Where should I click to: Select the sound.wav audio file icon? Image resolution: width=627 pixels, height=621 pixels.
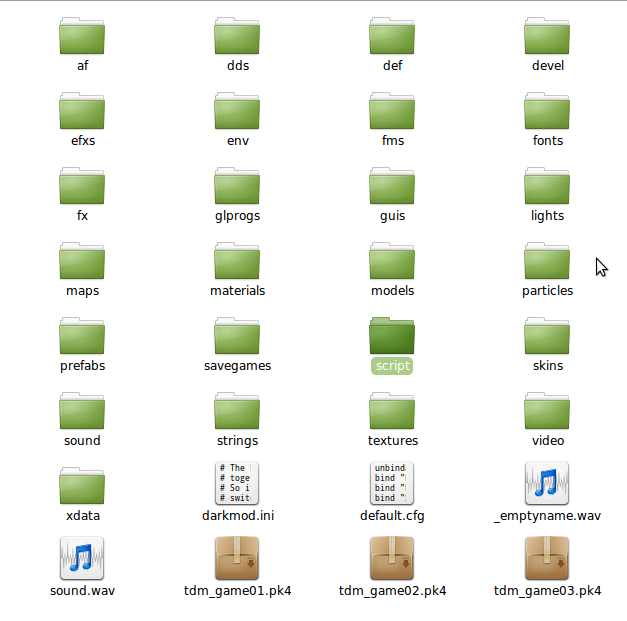tap(82, 558)
